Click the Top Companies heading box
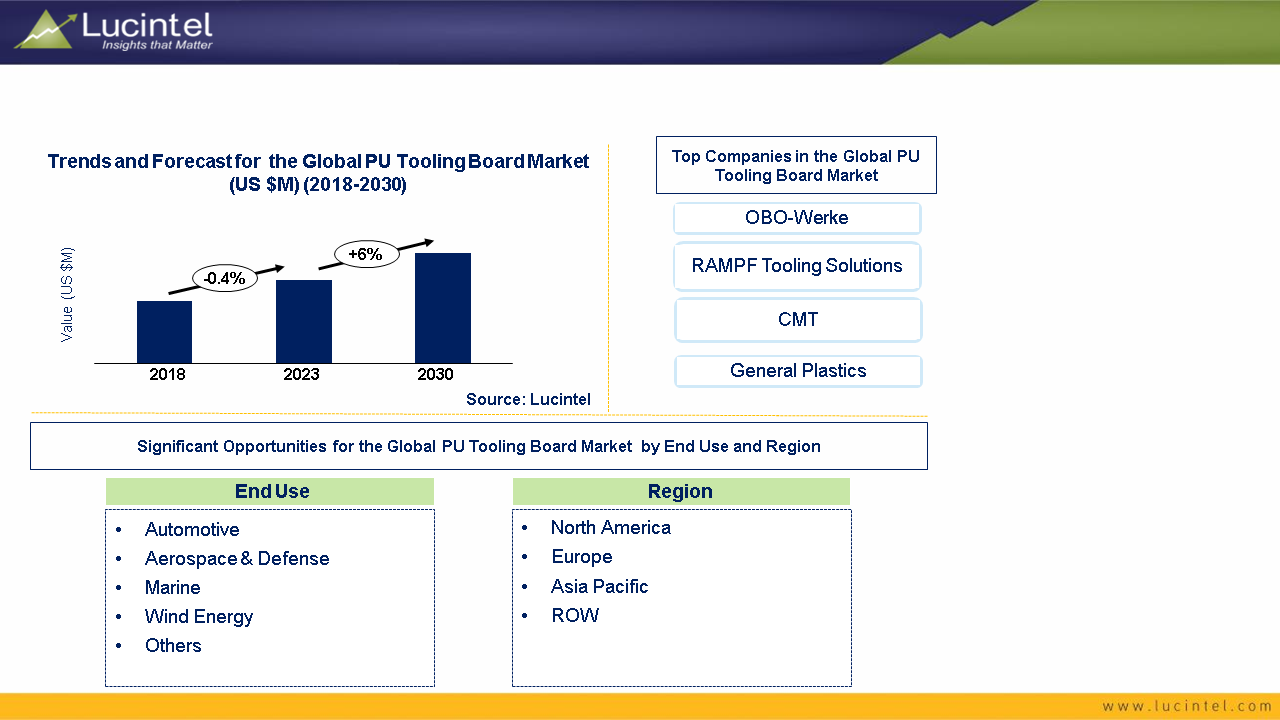This screenshot has height=720, width=1280. pos(796,165)
